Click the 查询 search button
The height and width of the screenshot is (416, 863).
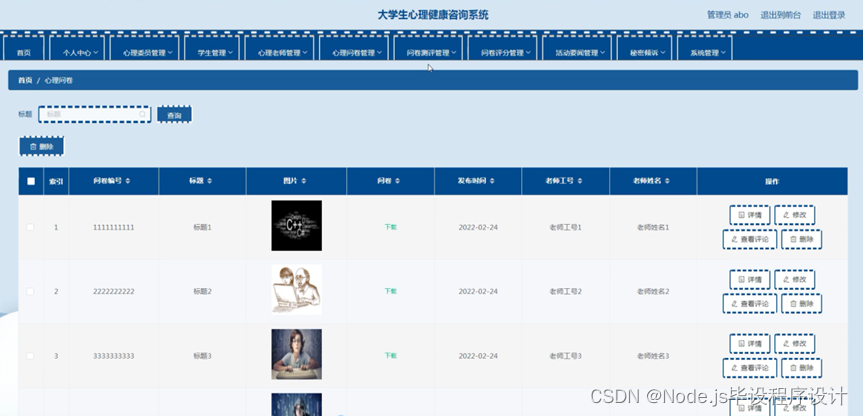pyautogui.click(x=174, y=114)
